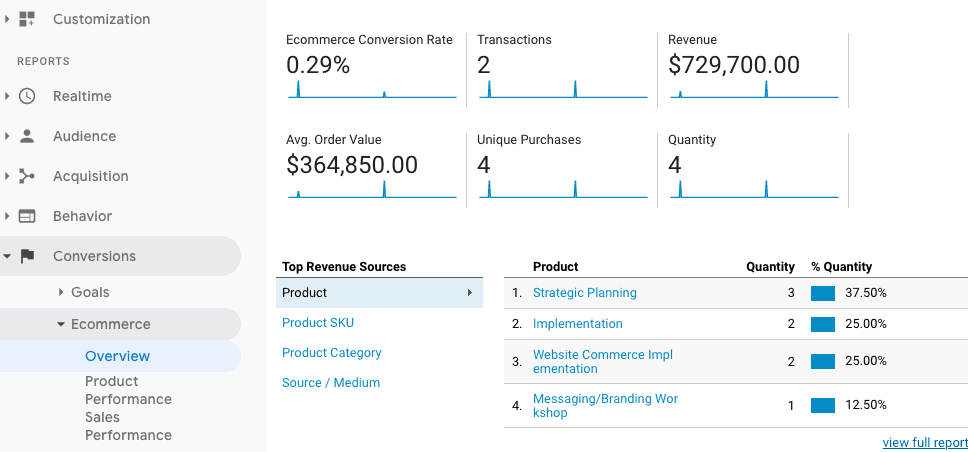Open the Sales Performance report

(x=128, y=426)
